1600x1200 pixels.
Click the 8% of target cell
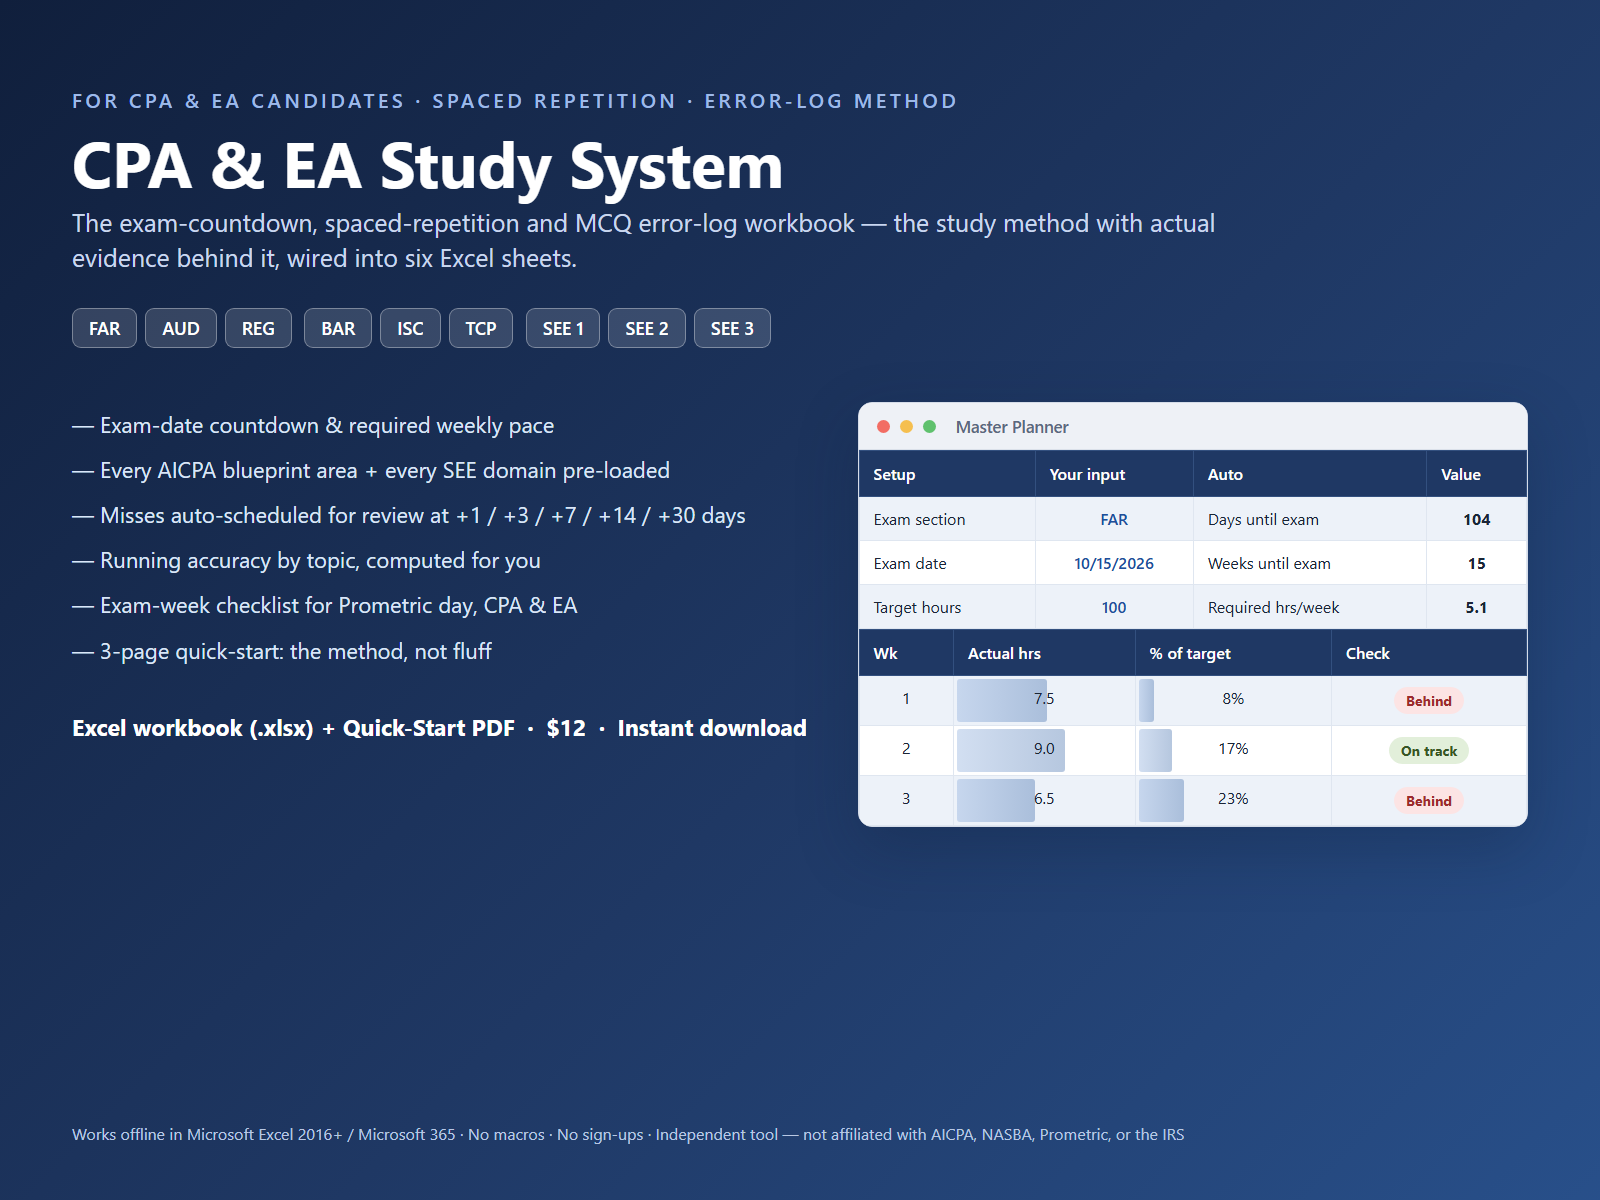1233,699
